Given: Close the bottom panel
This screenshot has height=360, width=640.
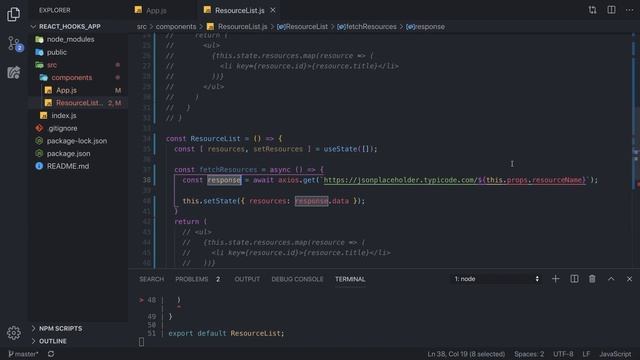Looking at the screenshot, I should pos(629,279).
